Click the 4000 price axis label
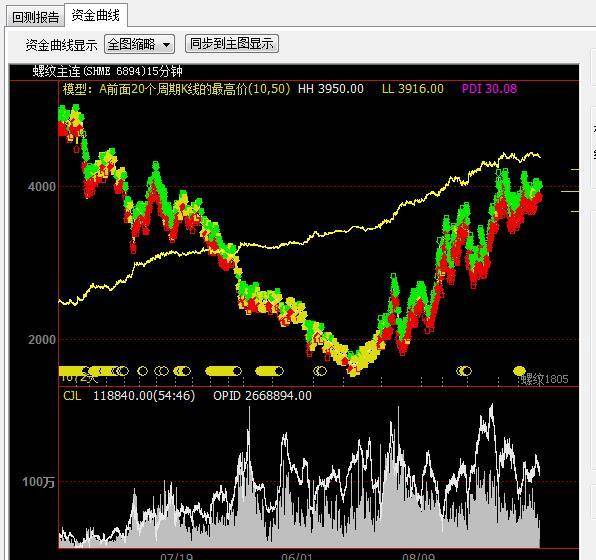The image size is (596, 560). [x=42, y=186]
